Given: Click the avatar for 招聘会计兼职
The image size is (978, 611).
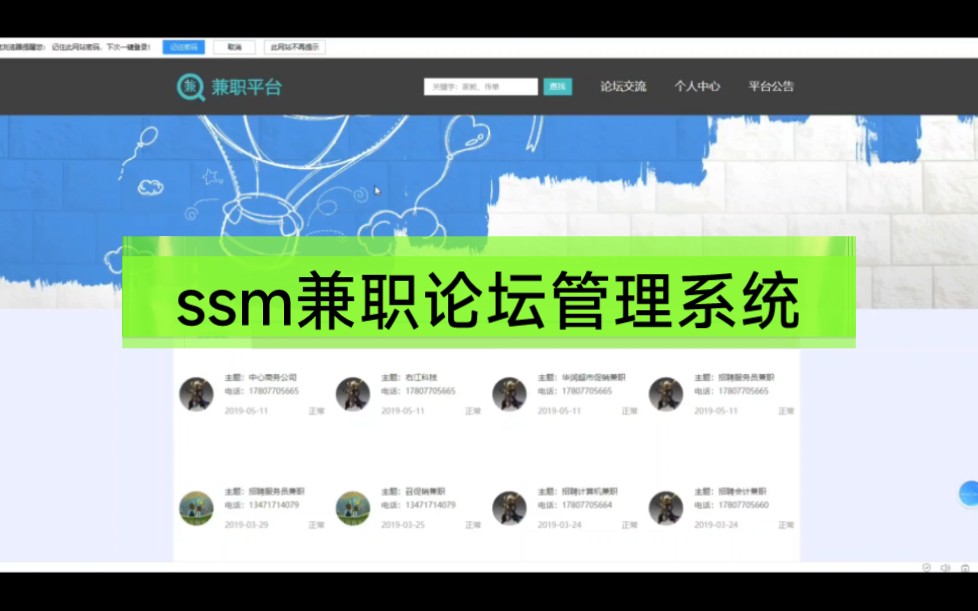Looking at the screenshot, I should pos(665,508).
